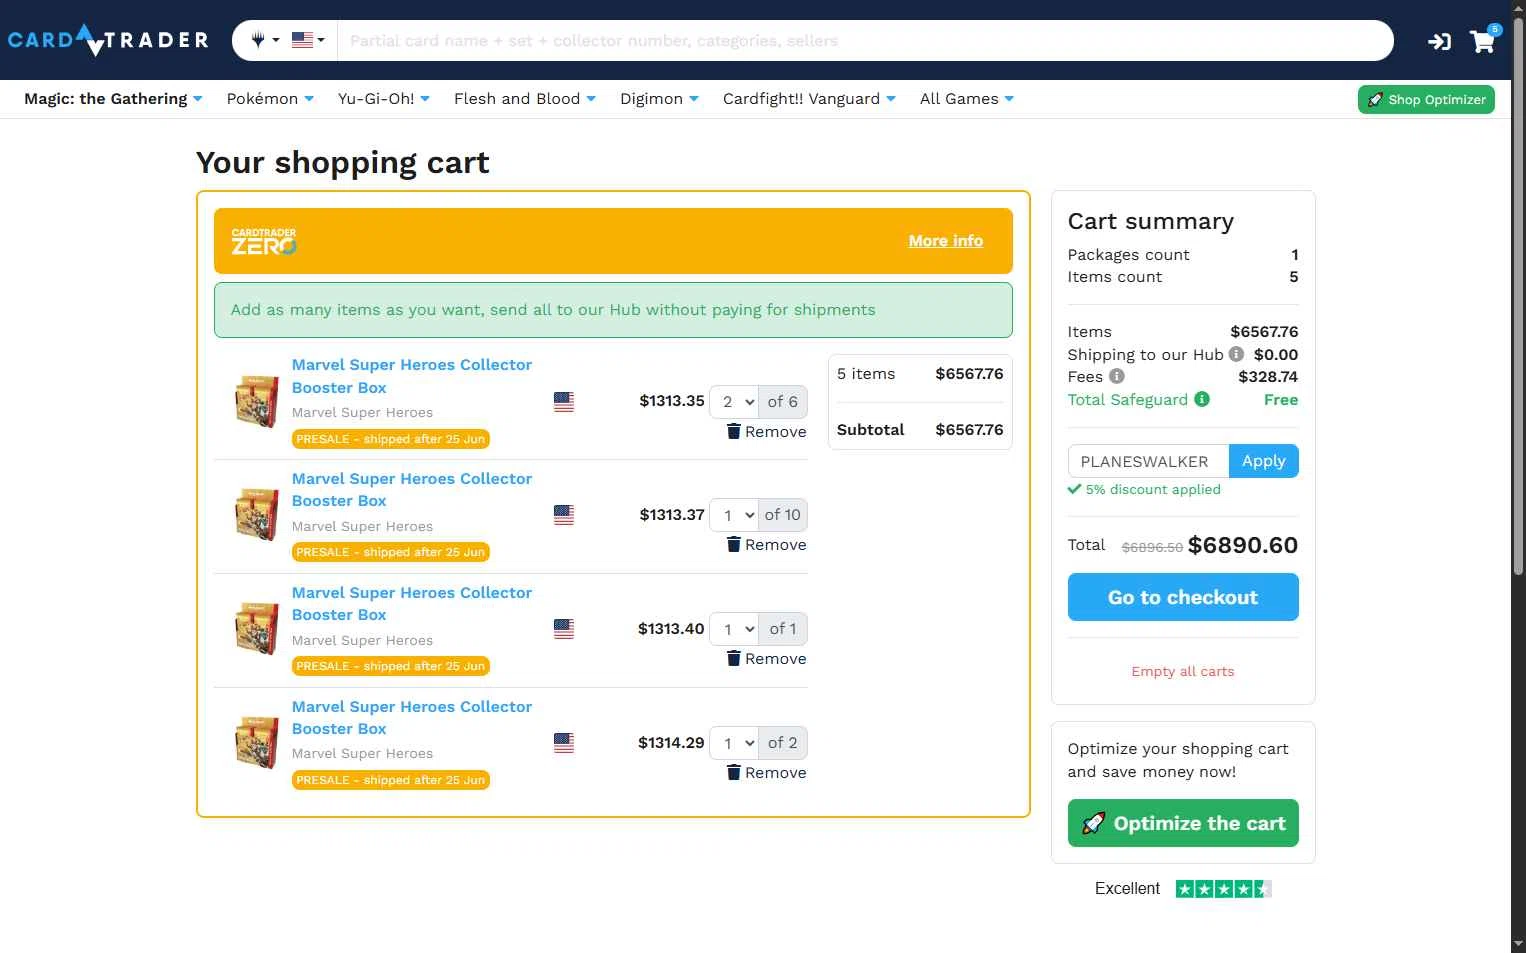Click the box thumbnail of the $1314.29 item
1526x953 pixels.
coord(256,743)
